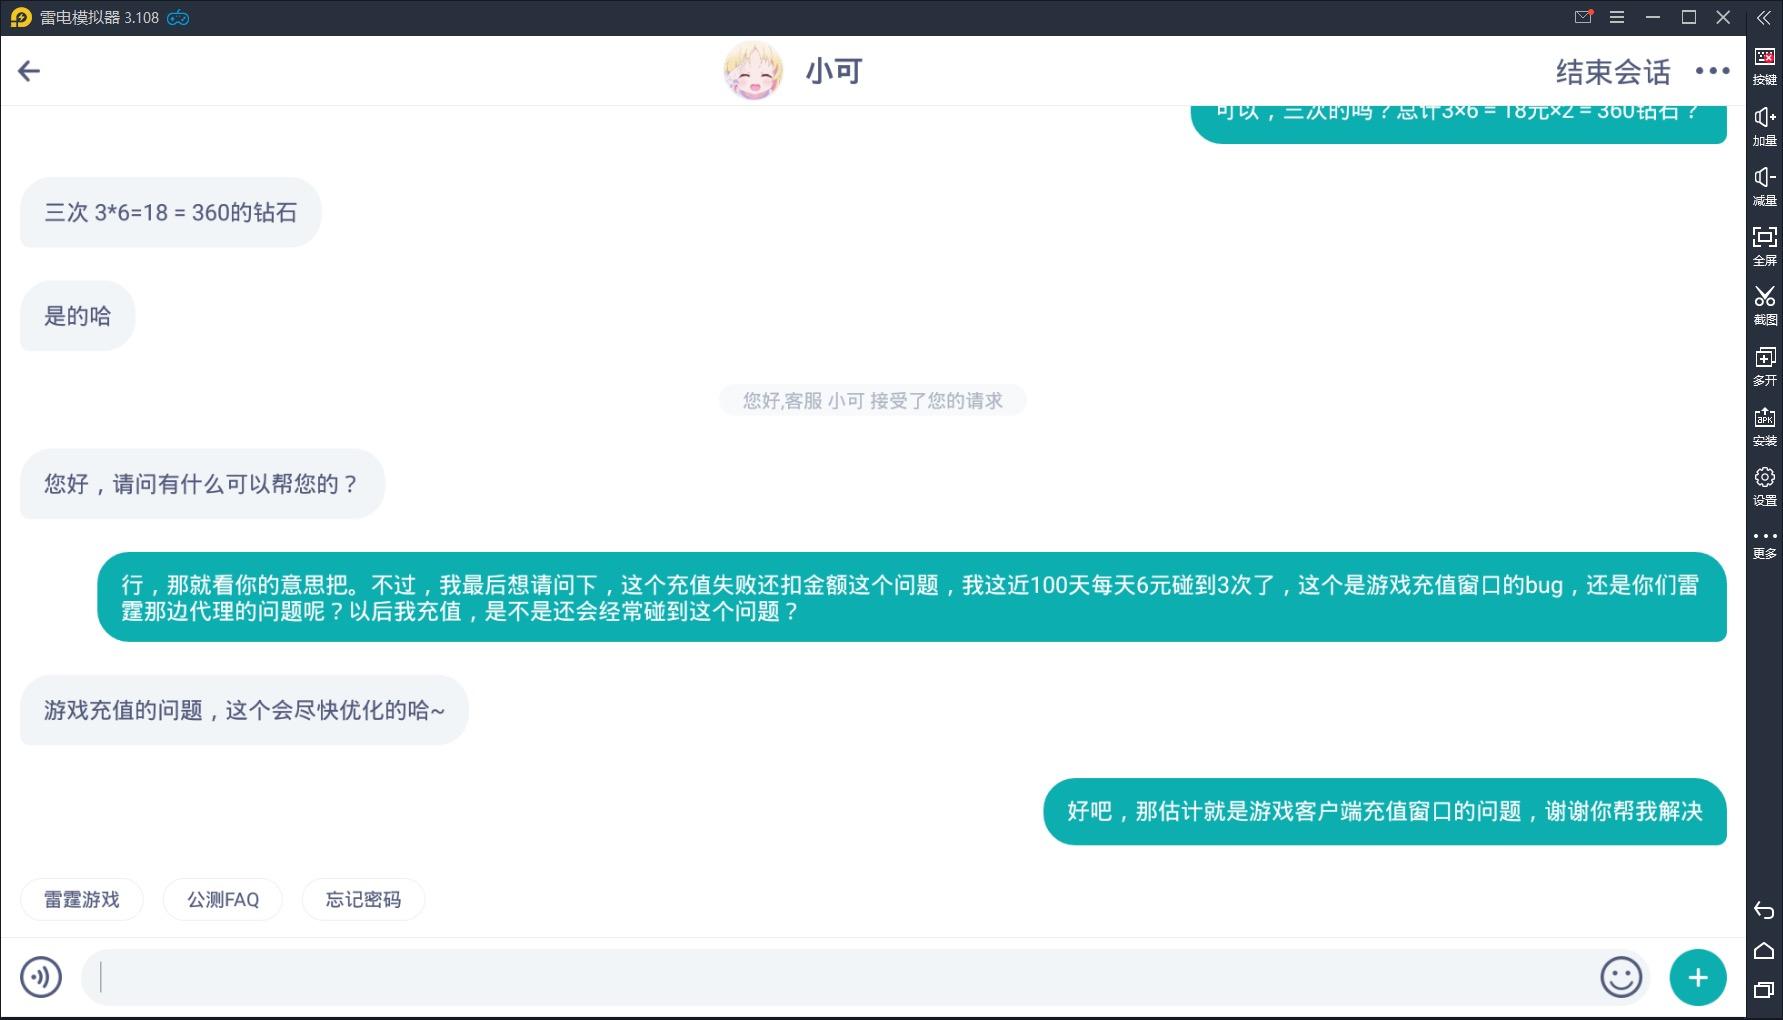The height and width of the screenshot is (1020, 1783).
Task: Take a screenshot with 截图 scissors
Action: tap(1765, 306)
